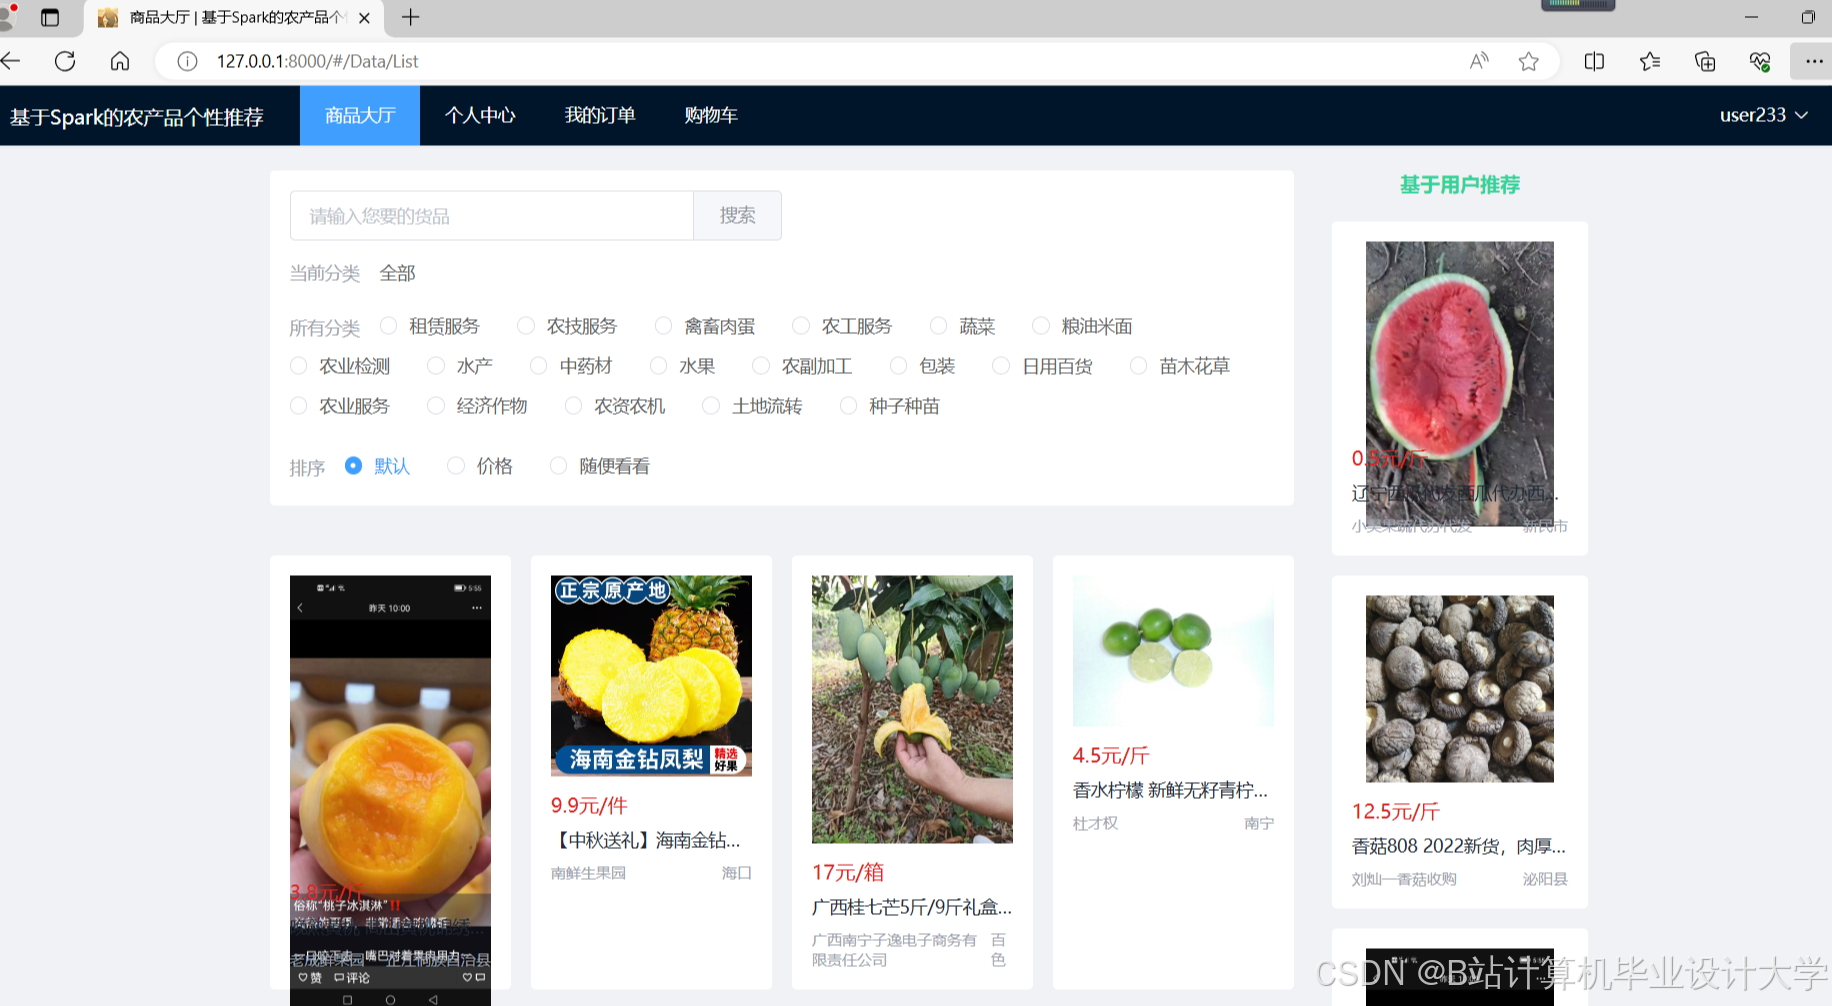Click the new tab plus button
The image size is (1832, 1006).
(410, 17)
